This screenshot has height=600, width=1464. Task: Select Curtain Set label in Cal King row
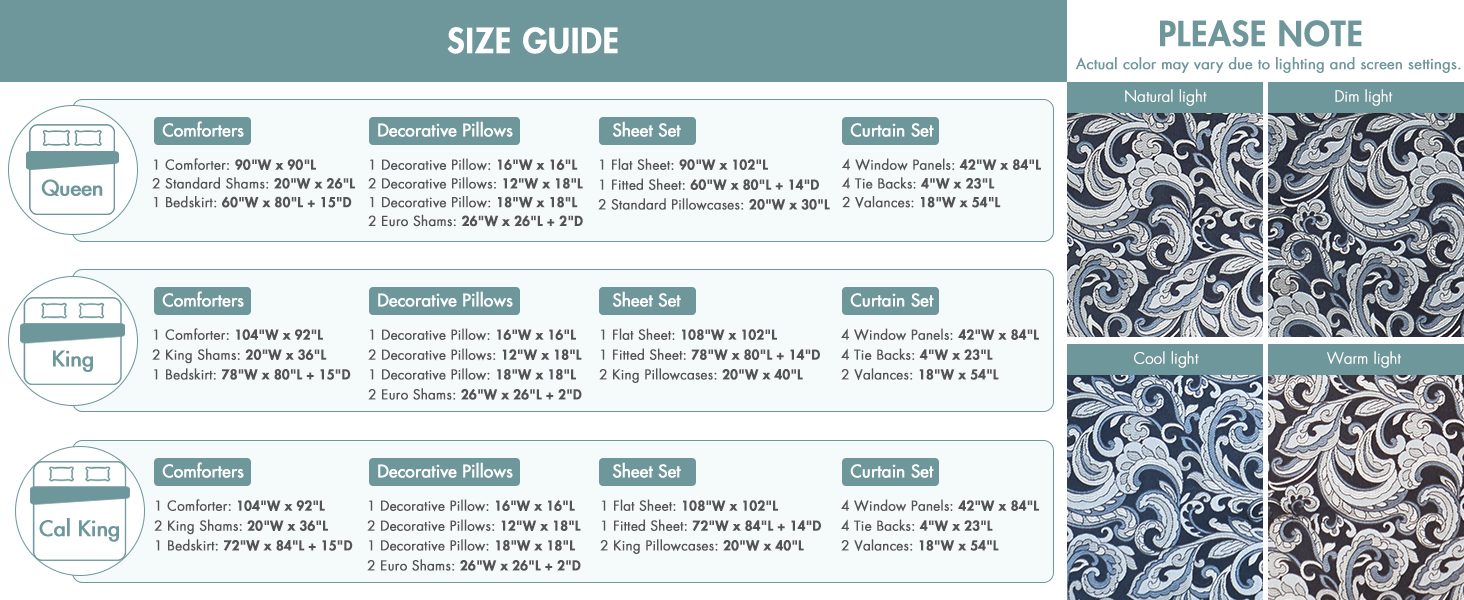coord(891,472)
